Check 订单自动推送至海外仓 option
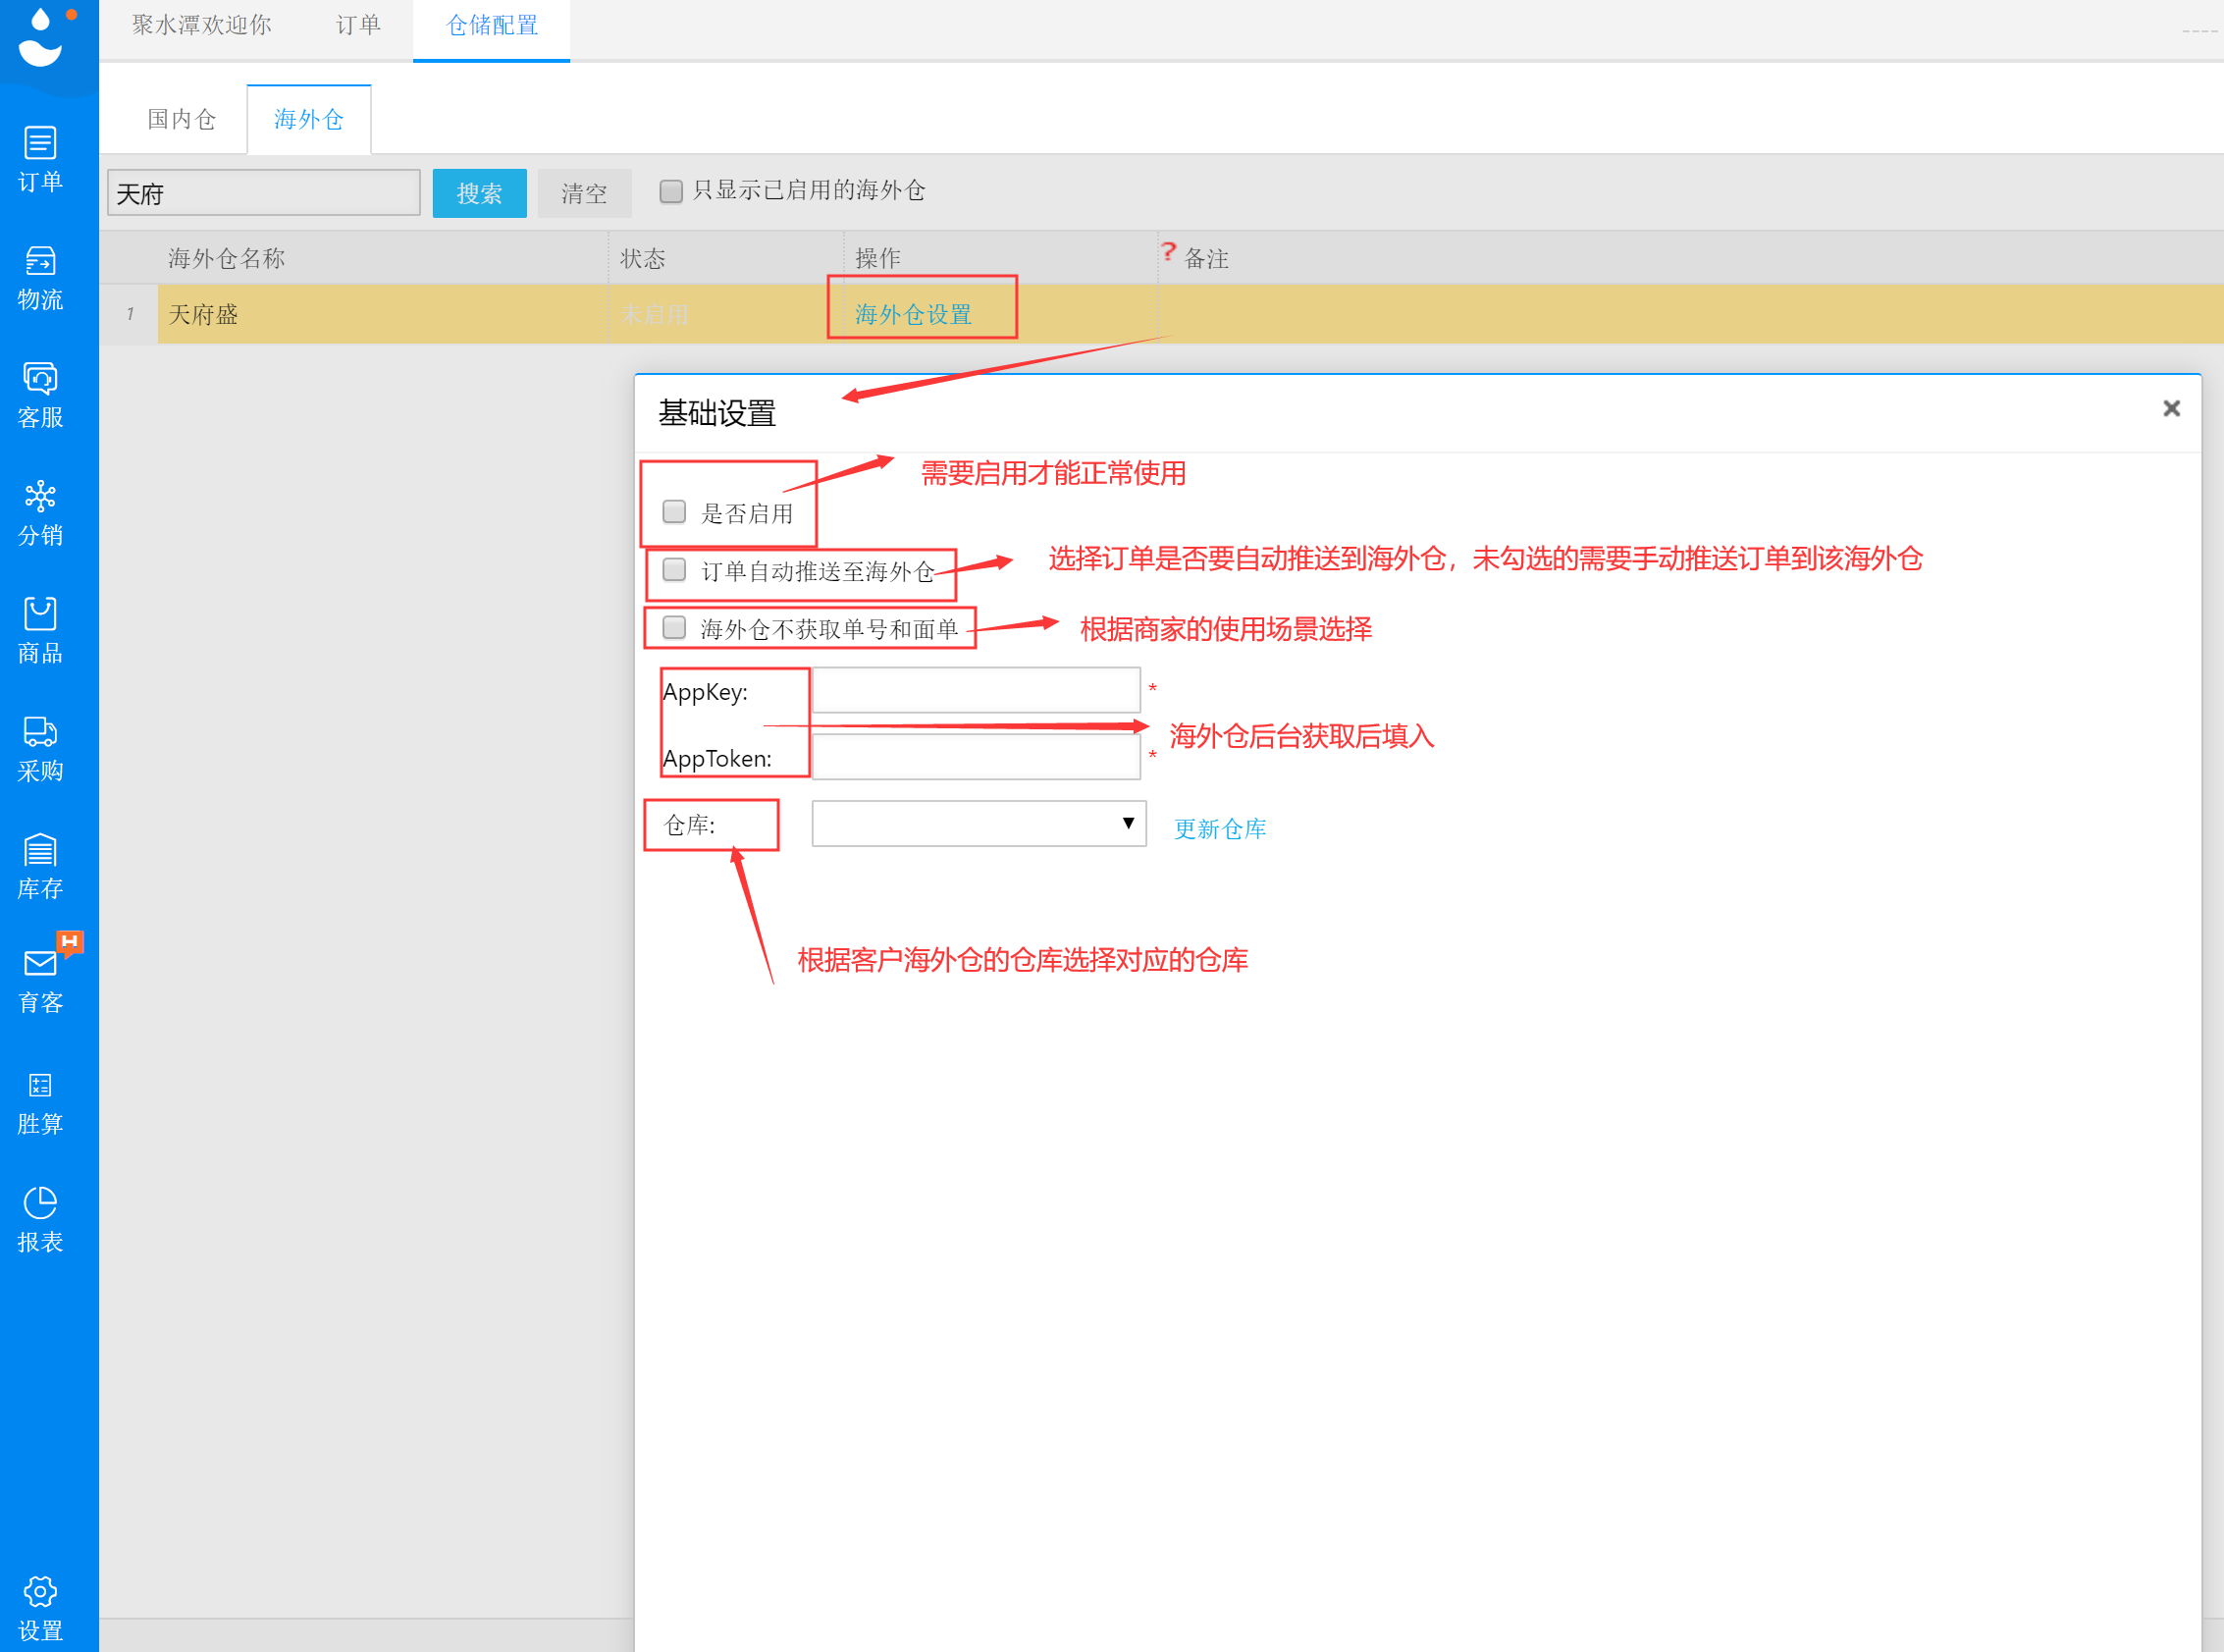The height and width of the screenshot is (1652, 2224). pyautogui.click(x=675, y=570)
